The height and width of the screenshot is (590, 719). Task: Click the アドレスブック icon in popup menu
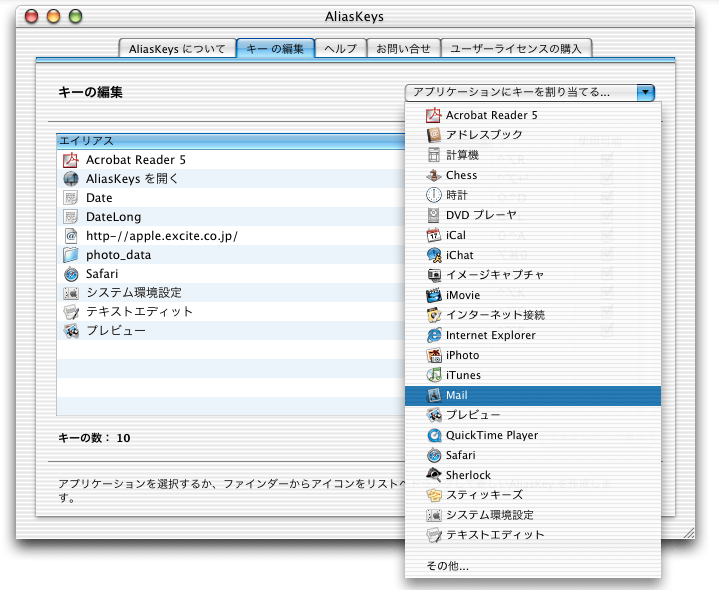(x=434, y=135)
